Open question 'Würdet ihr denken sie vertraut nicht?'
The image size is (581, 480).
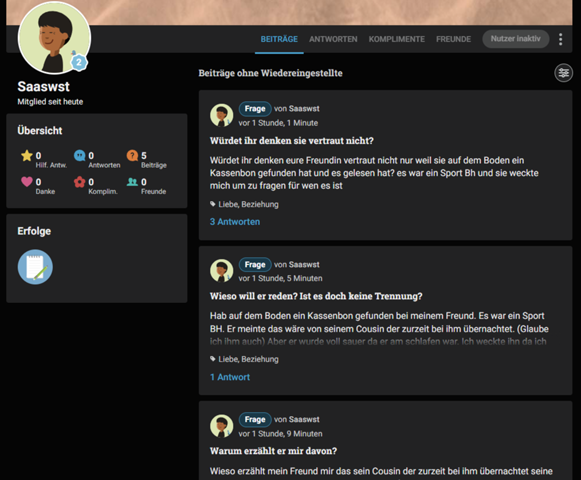click(x=292, y=141)
